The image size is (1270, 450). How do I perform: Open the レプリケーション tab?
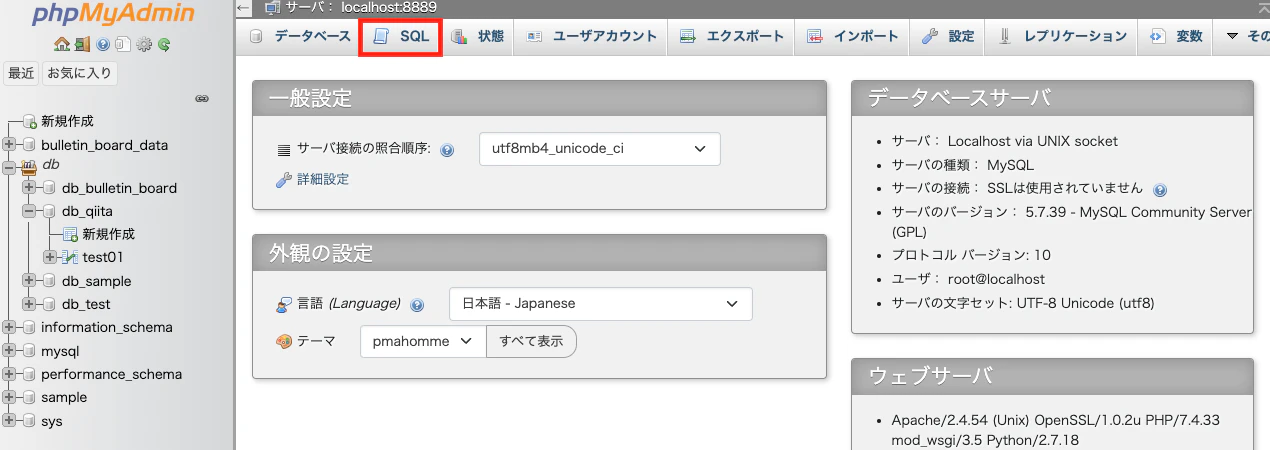point(1062,36)
